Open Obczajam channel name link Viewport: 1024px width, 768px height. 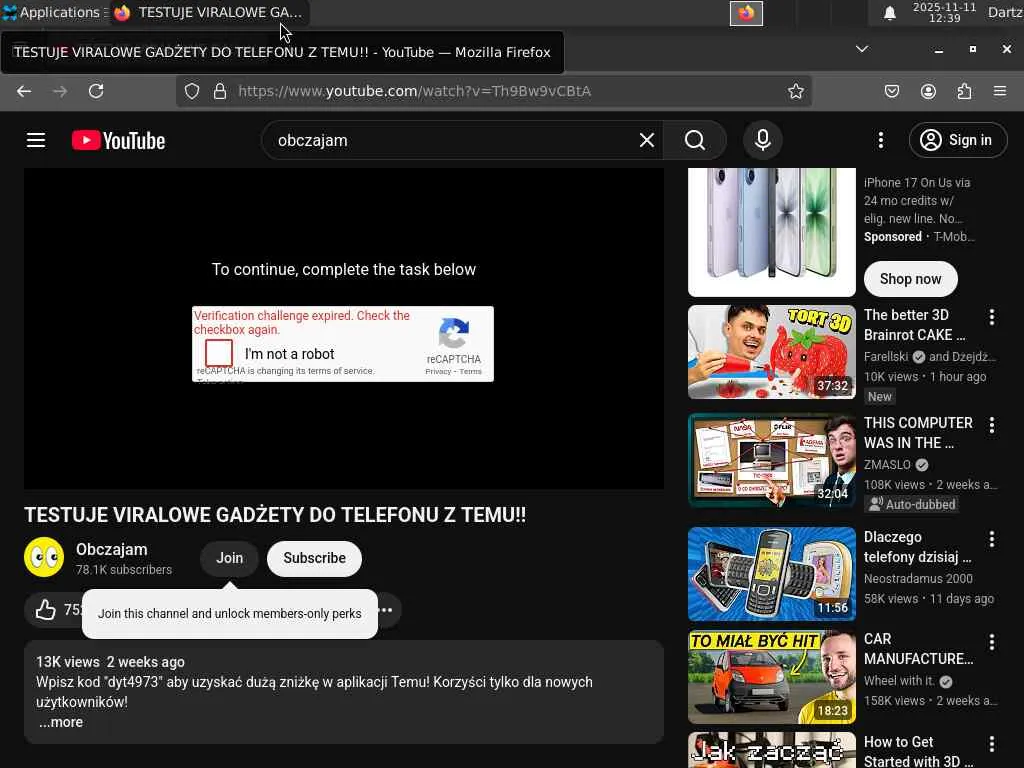pyautogui.click(x=112, y=550)
